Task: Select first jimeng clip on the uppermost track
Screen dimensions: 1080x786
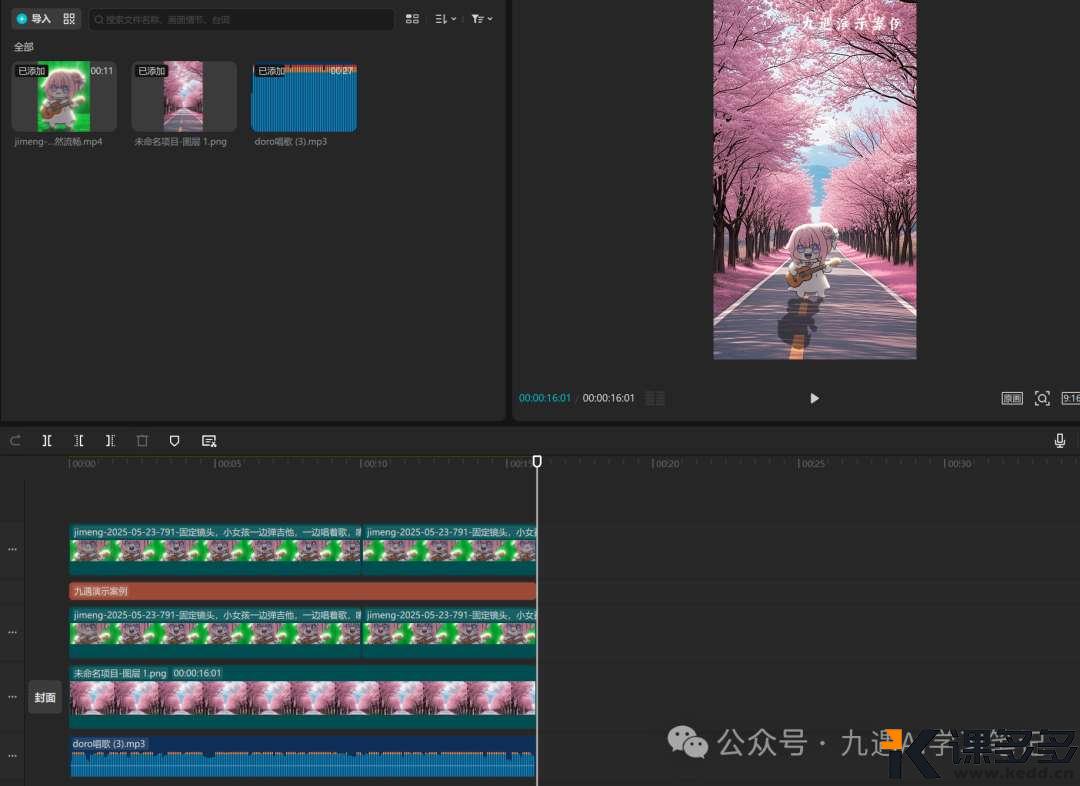Action: pos(215,549)
